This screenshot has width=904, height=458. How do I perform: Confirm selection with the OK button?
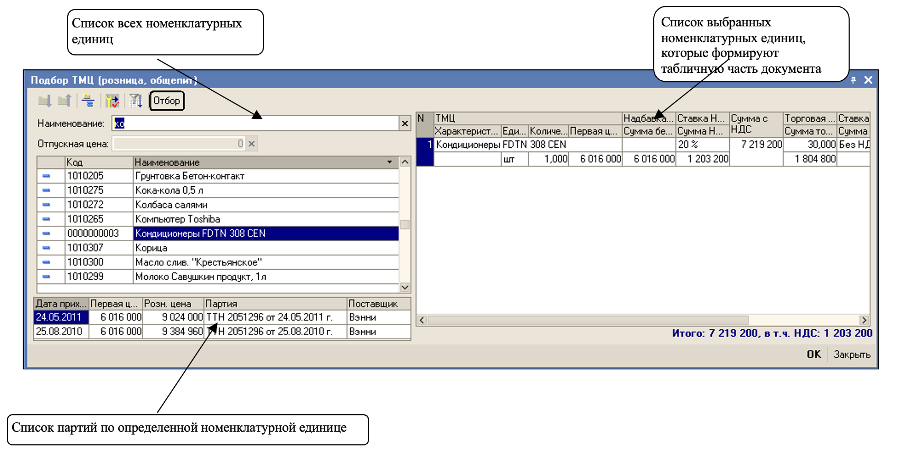[814, 354]
